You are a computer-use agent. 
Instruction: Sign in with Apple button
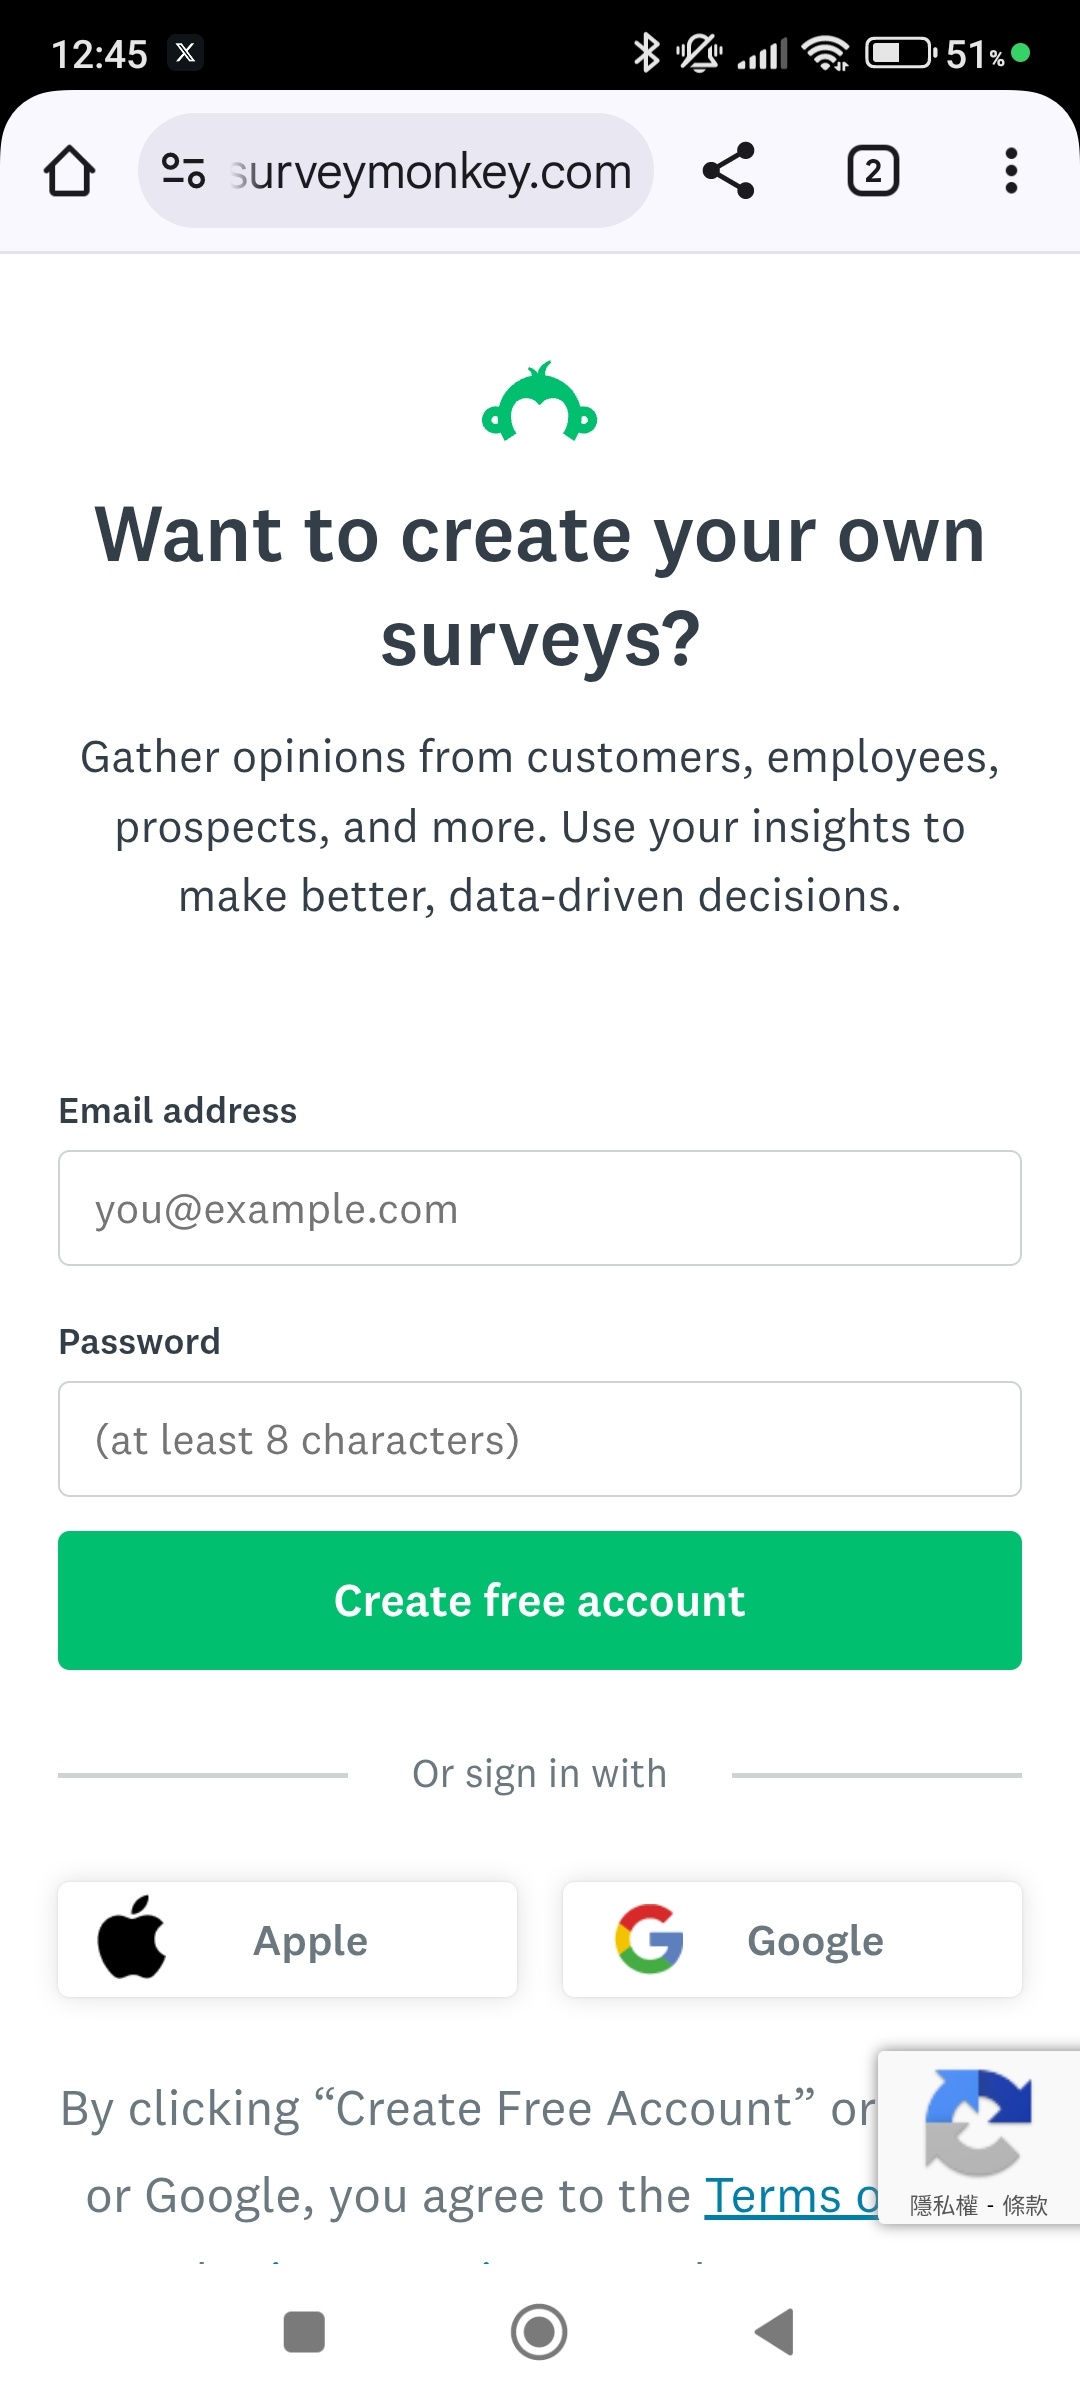288,1940
